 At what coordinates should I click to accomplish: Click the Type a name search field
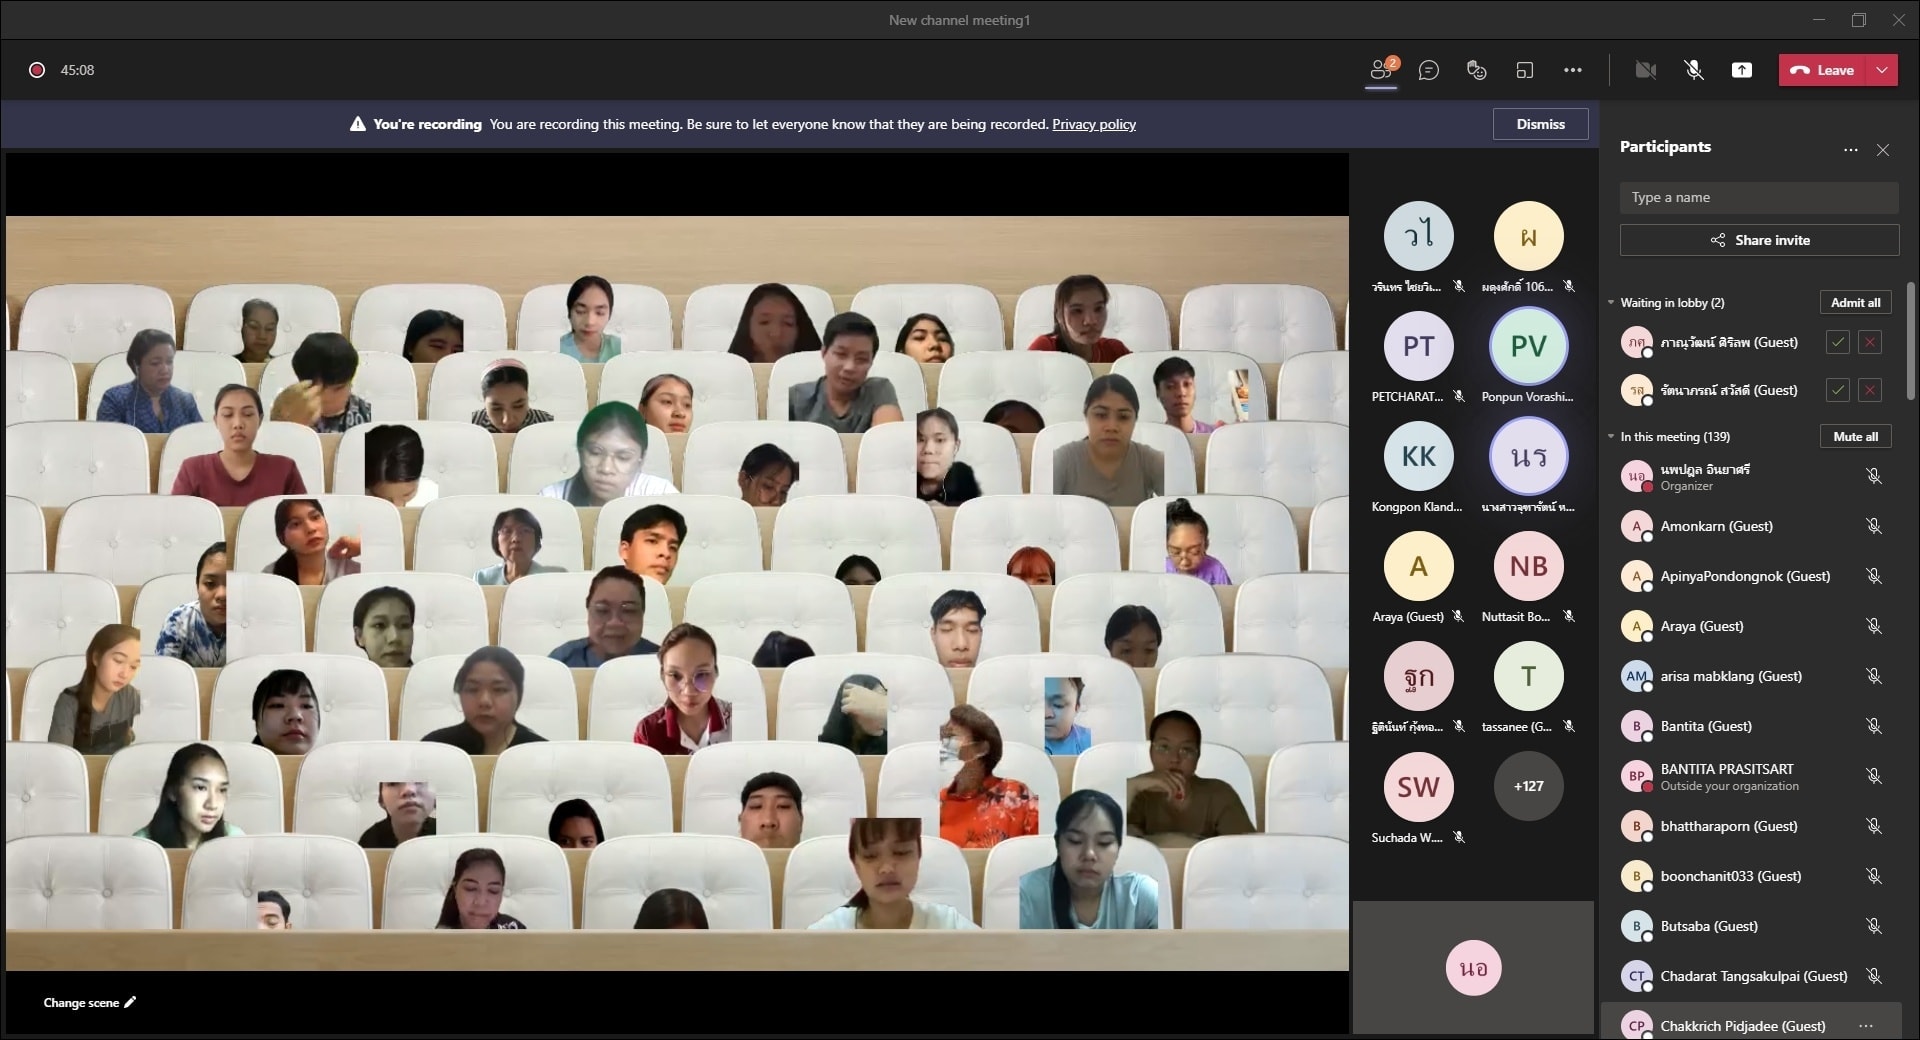[1758, 198]
